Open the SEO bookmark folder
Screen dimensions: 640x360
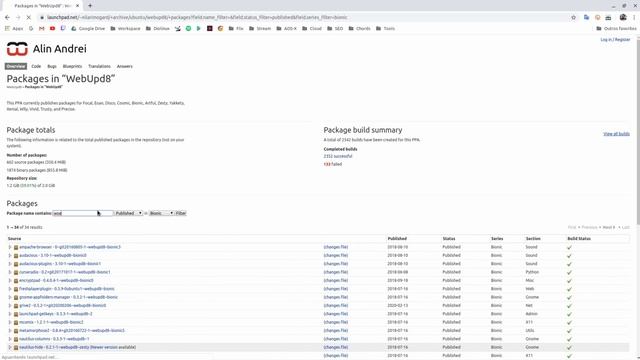click(335, 29)
